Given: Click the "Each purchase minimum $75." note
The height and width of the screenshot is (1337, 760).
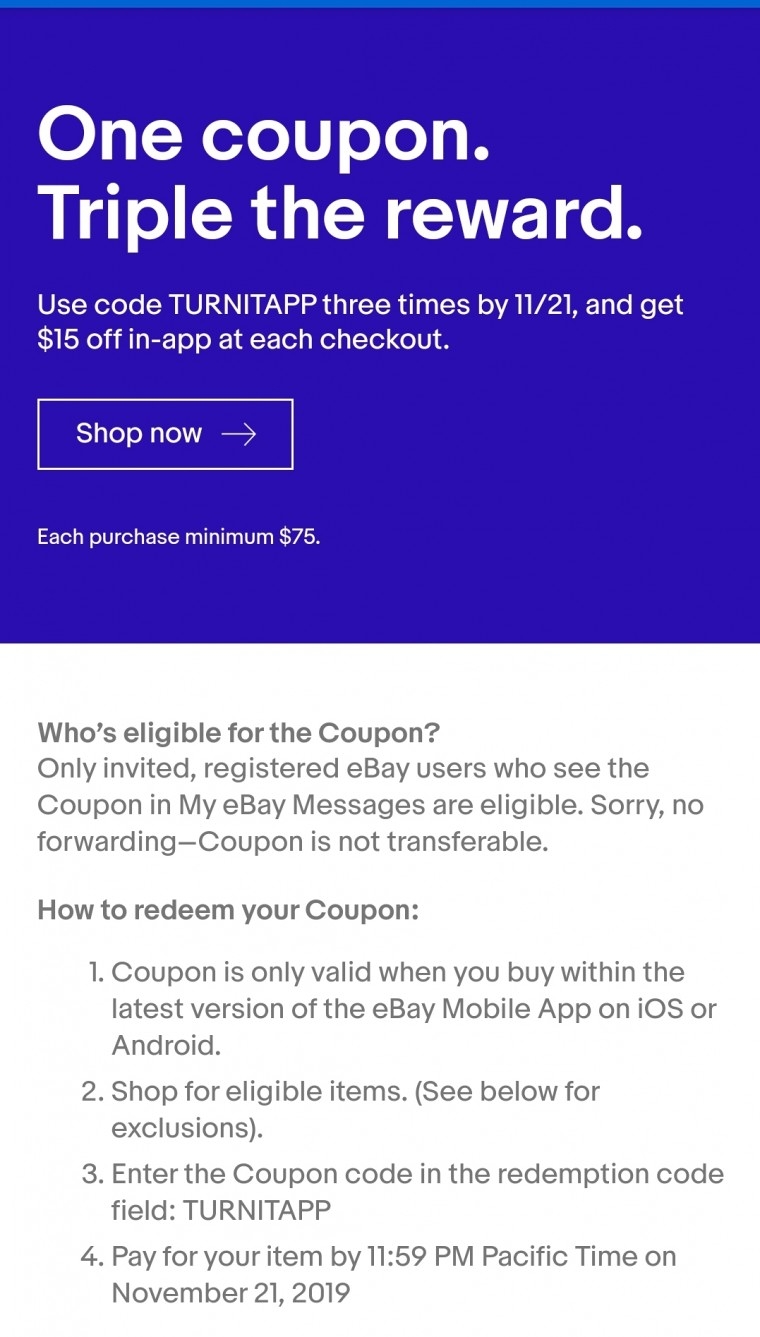Looking at the screenshot, I should click(x=179, y=537).
